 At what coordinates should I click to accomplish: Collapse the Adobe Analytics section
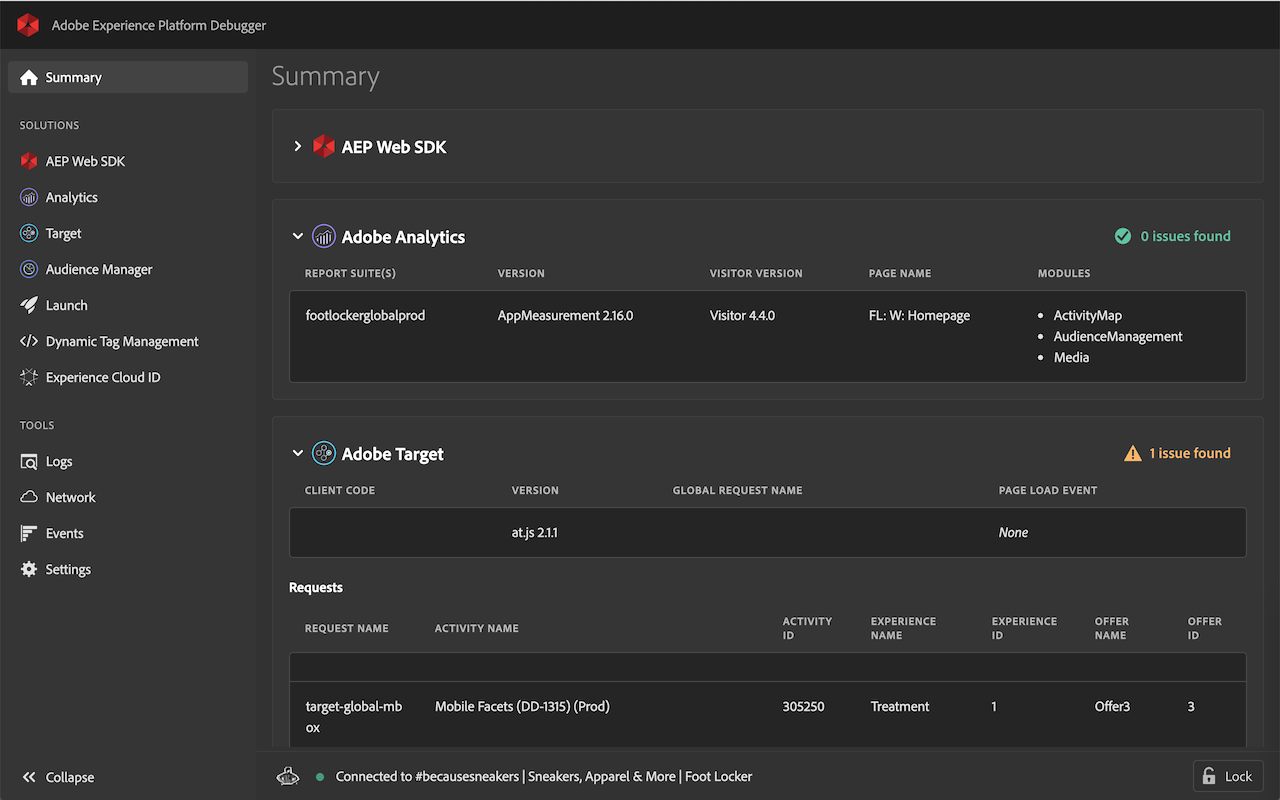(x=297, y=236)
